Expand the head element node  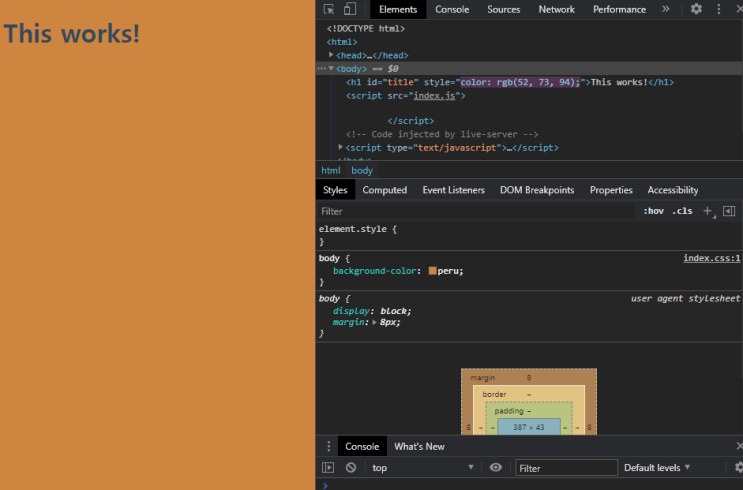[x=331, y=55]
